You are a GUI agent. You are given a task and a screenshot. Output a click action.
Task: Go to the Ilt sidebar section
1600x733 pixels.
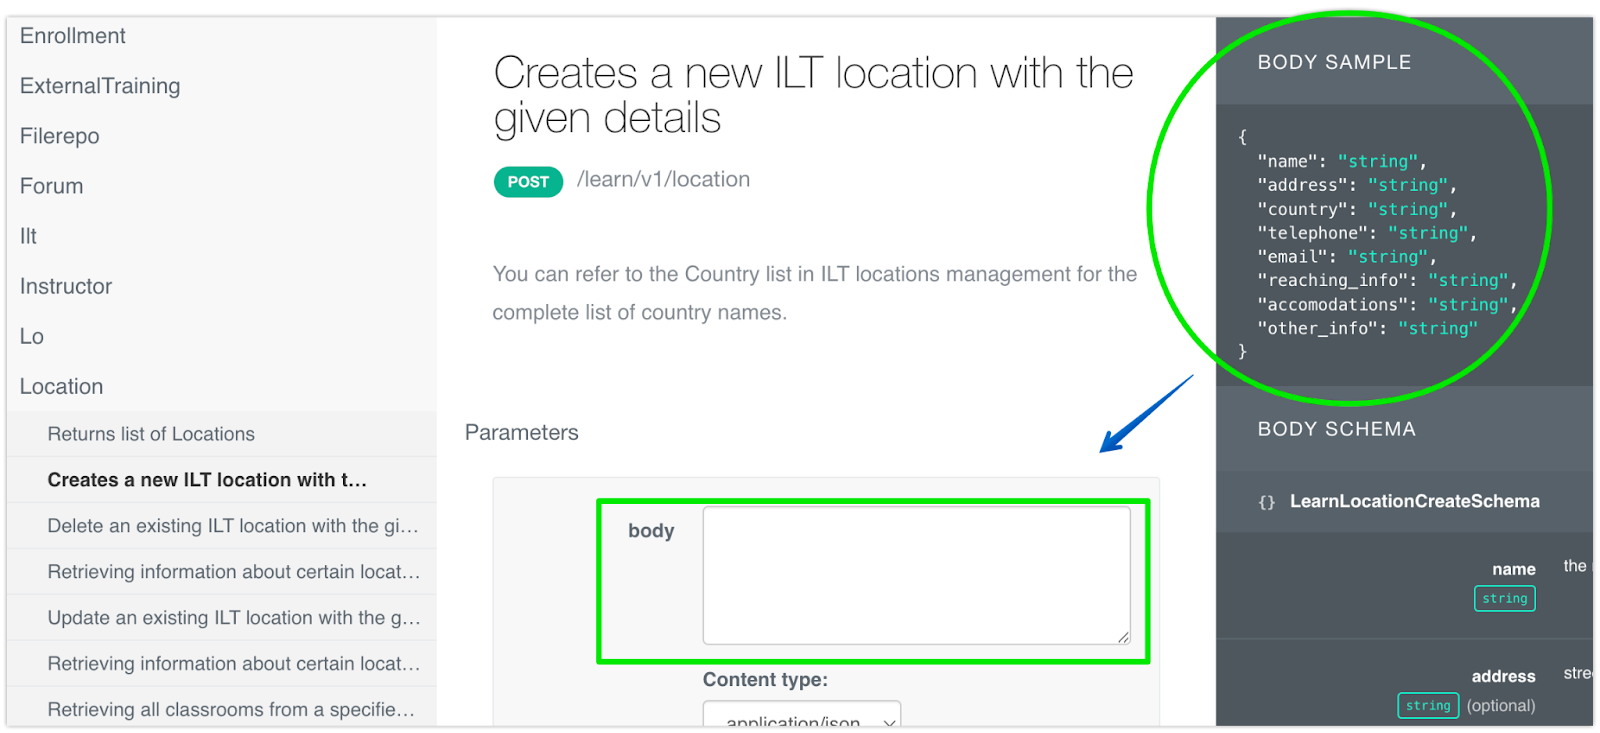tap(28, 236)
